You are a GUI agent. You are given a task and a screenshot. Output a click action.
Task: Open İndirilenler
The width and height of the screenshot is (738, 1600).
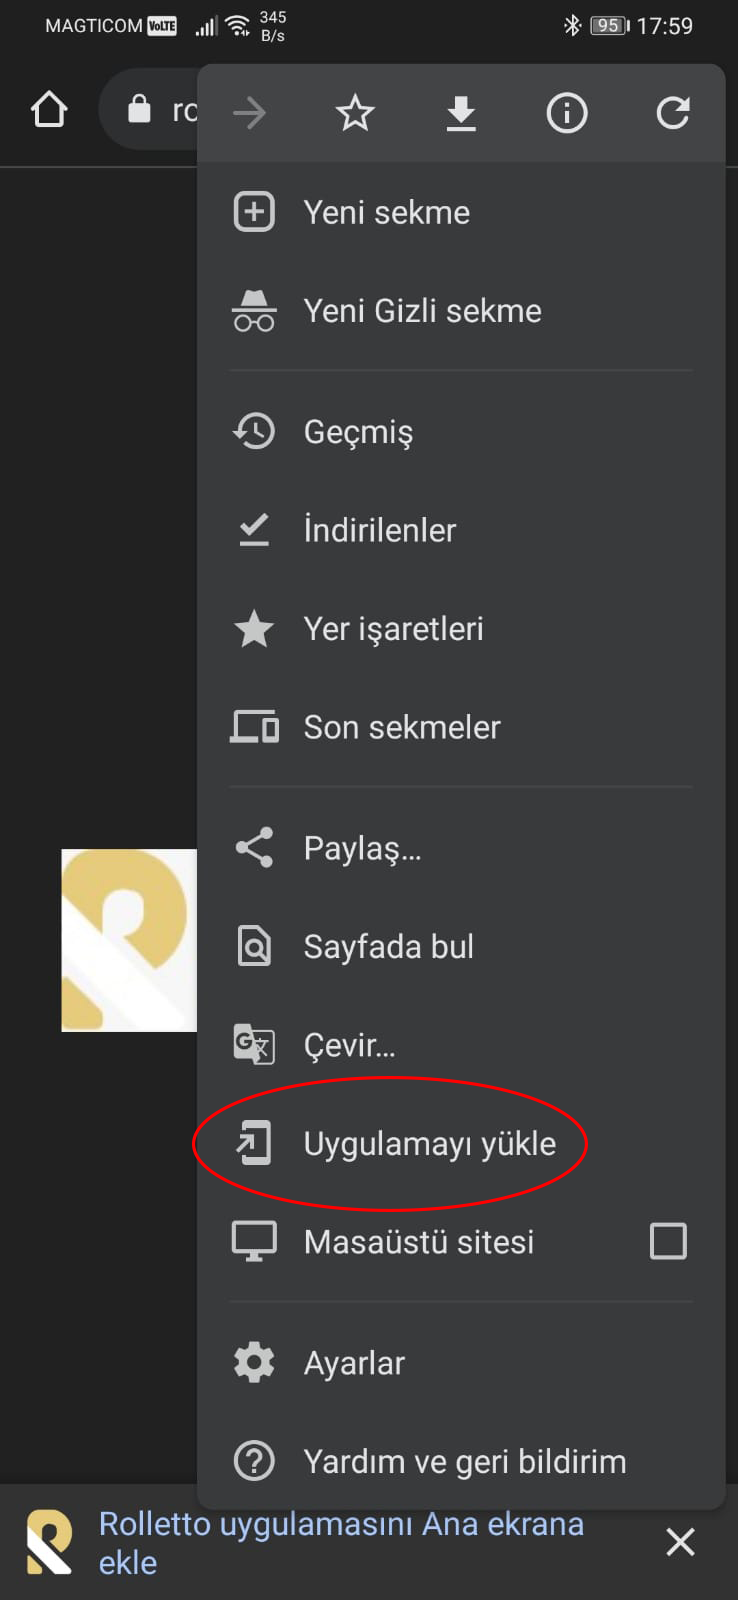[380, 530]
